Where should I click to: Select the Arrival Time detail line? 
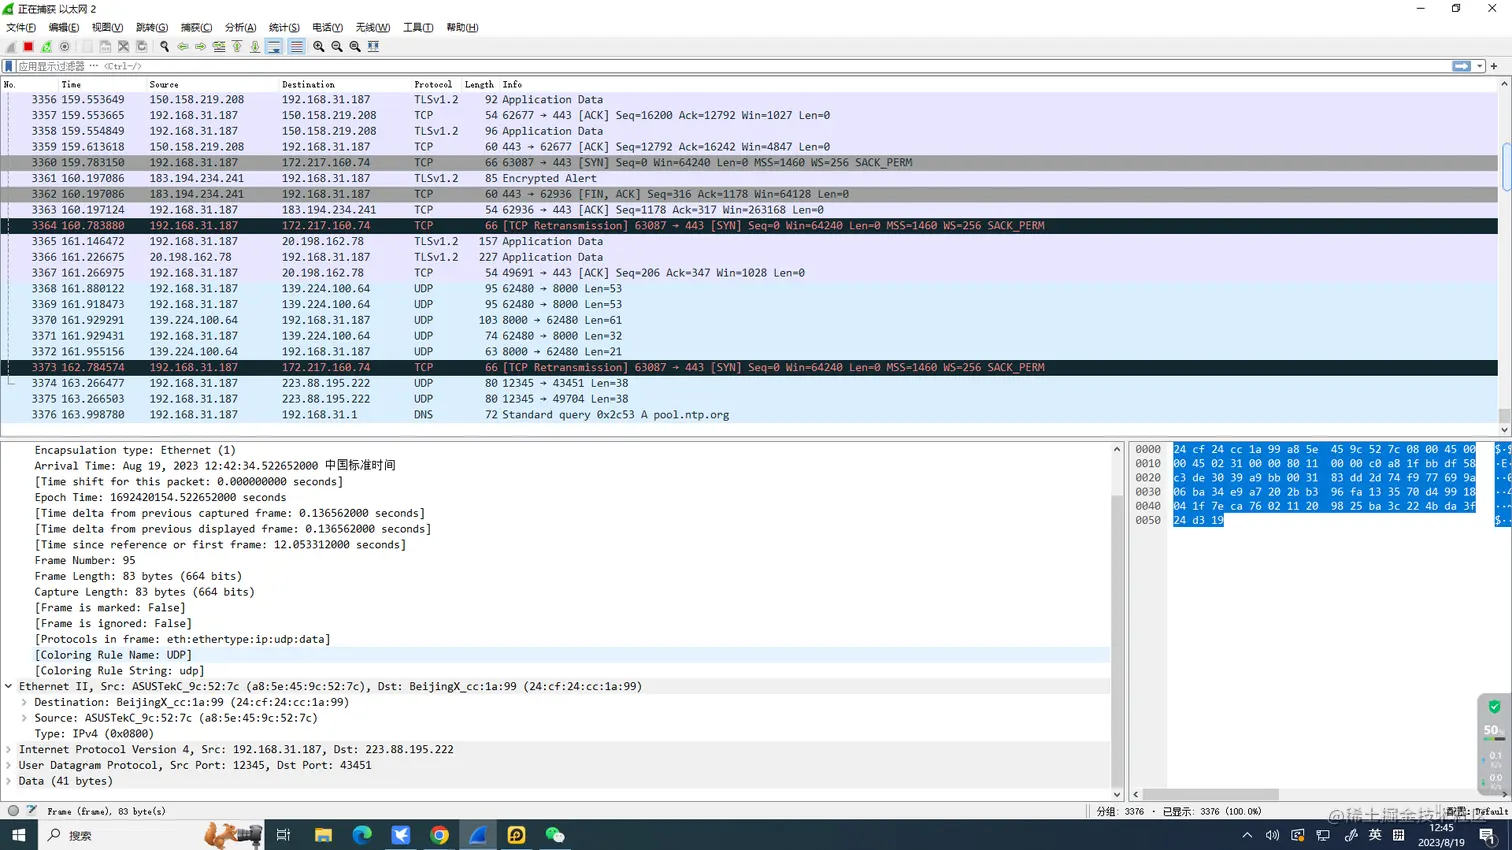(215, 466)
